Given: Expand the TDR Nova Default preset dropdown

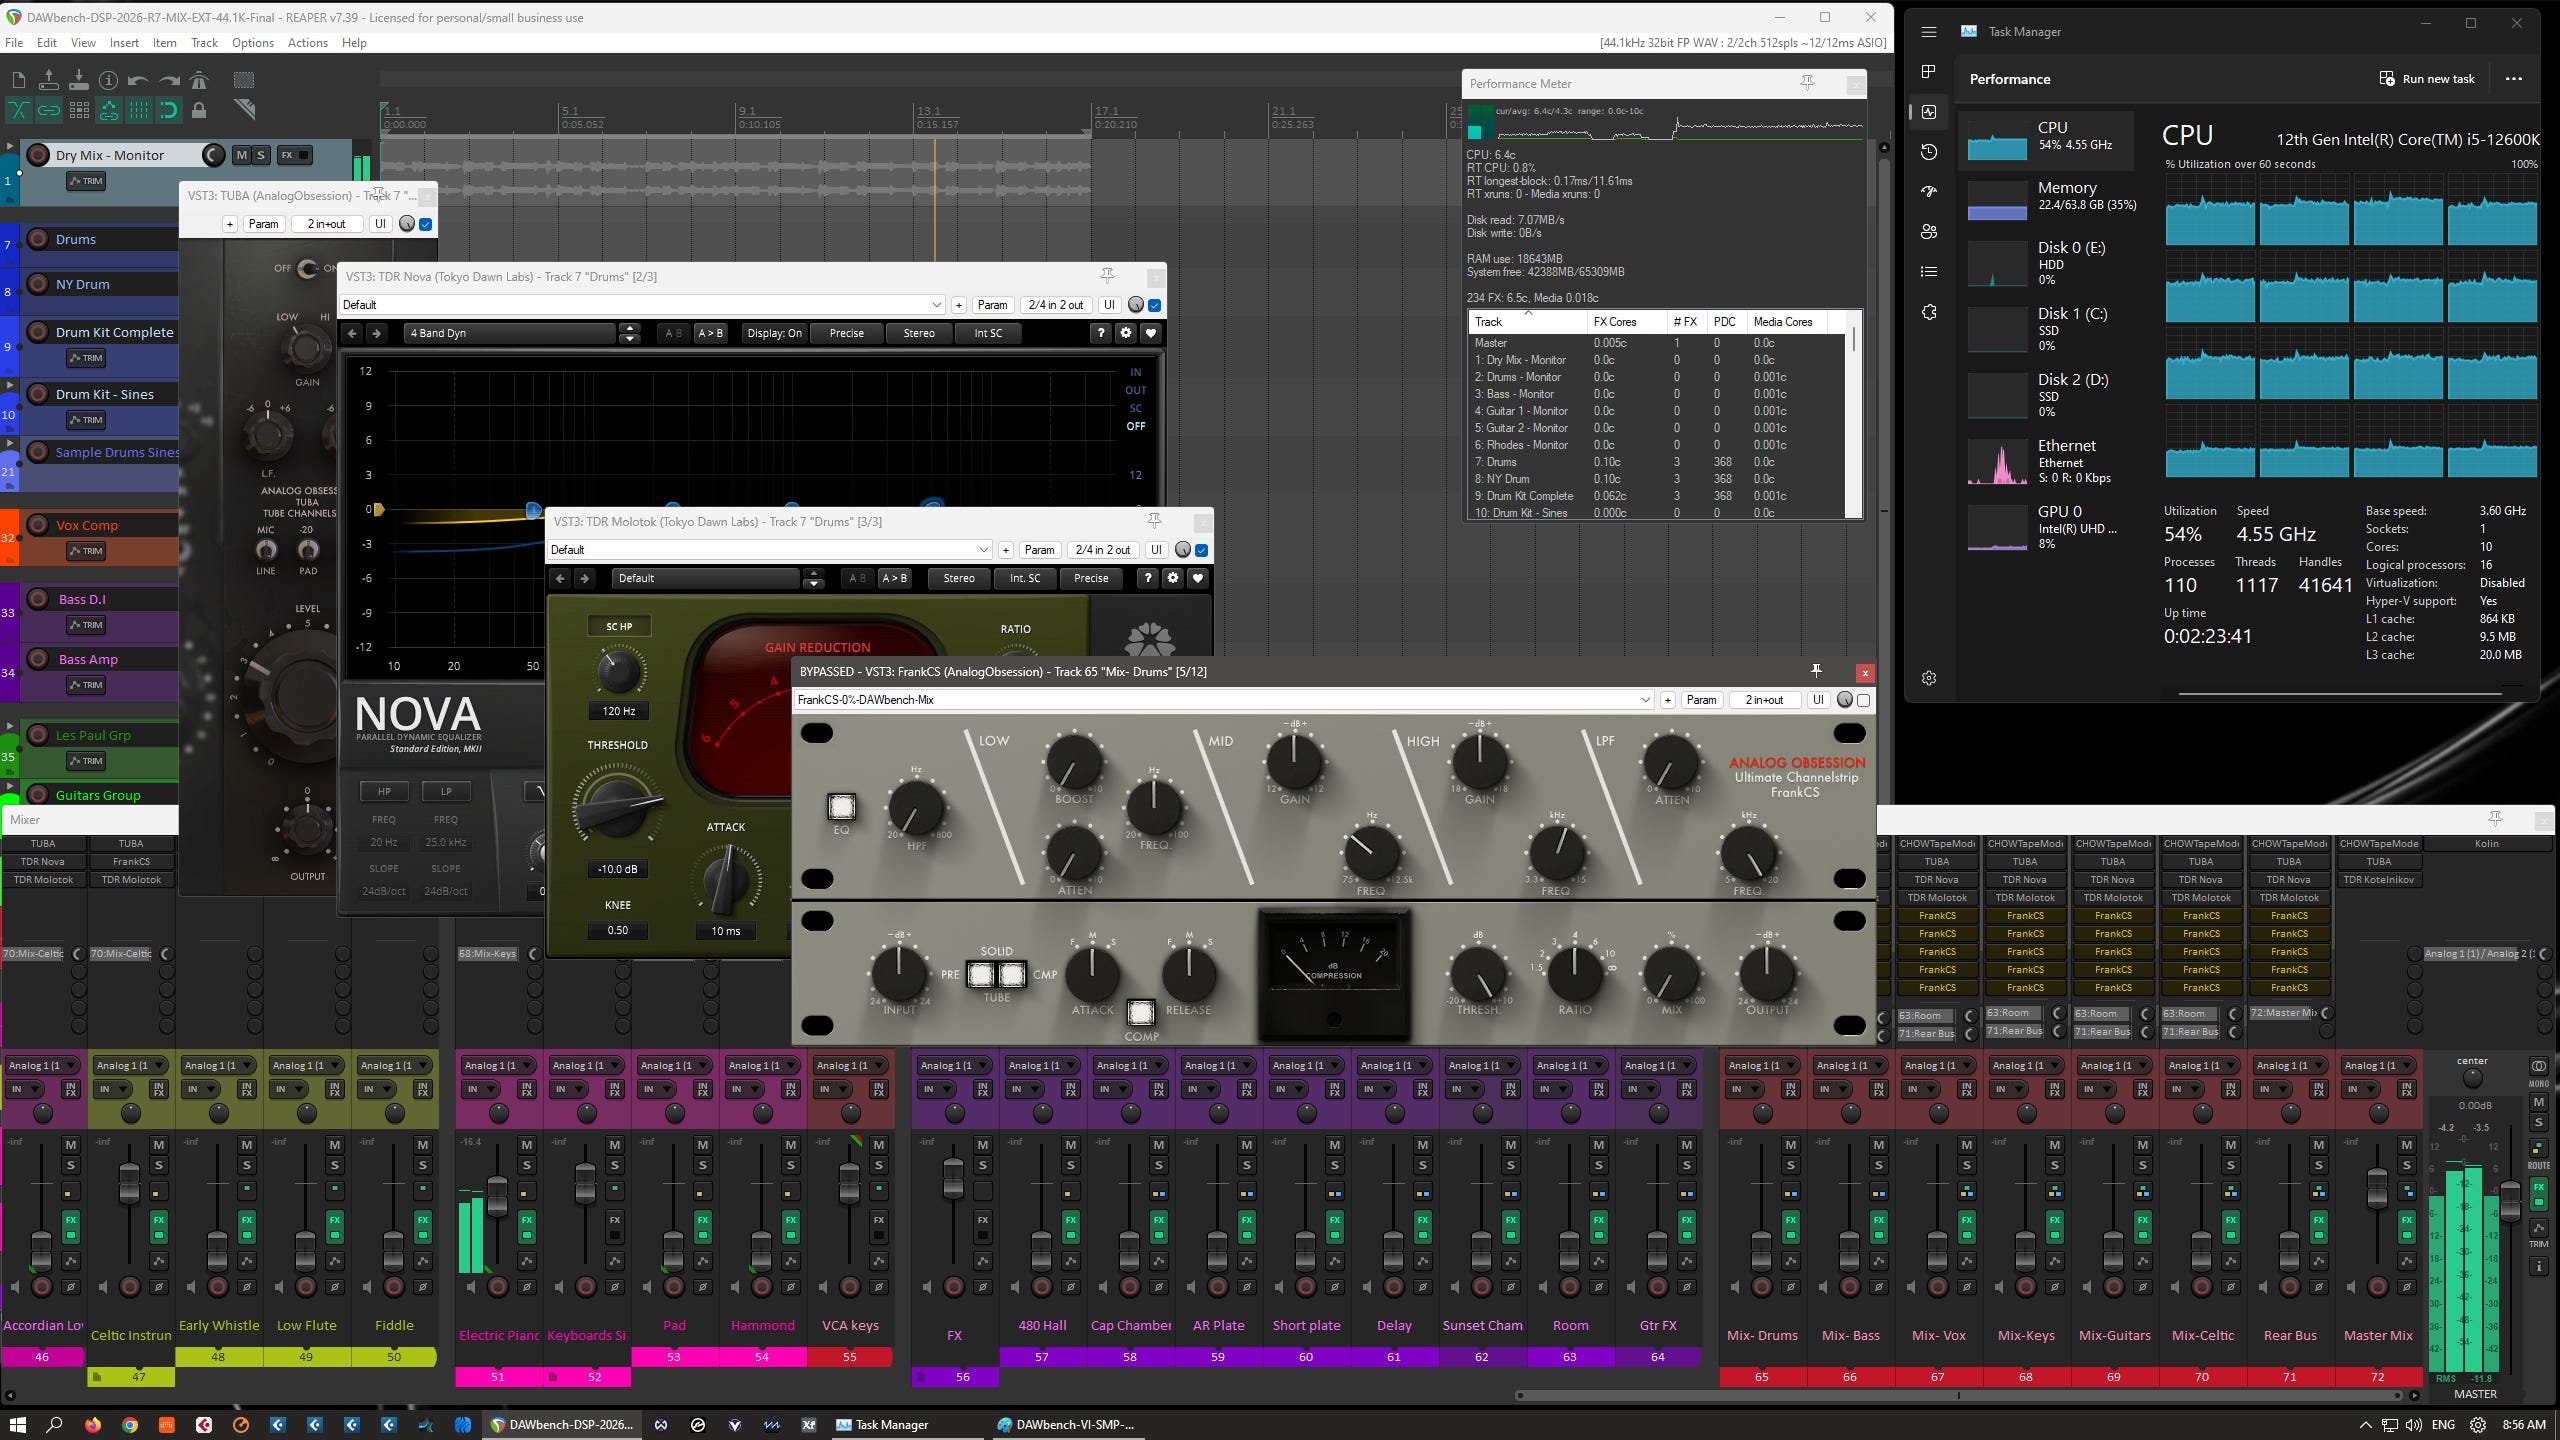Looking at the screenshot, I should (936, 305).
